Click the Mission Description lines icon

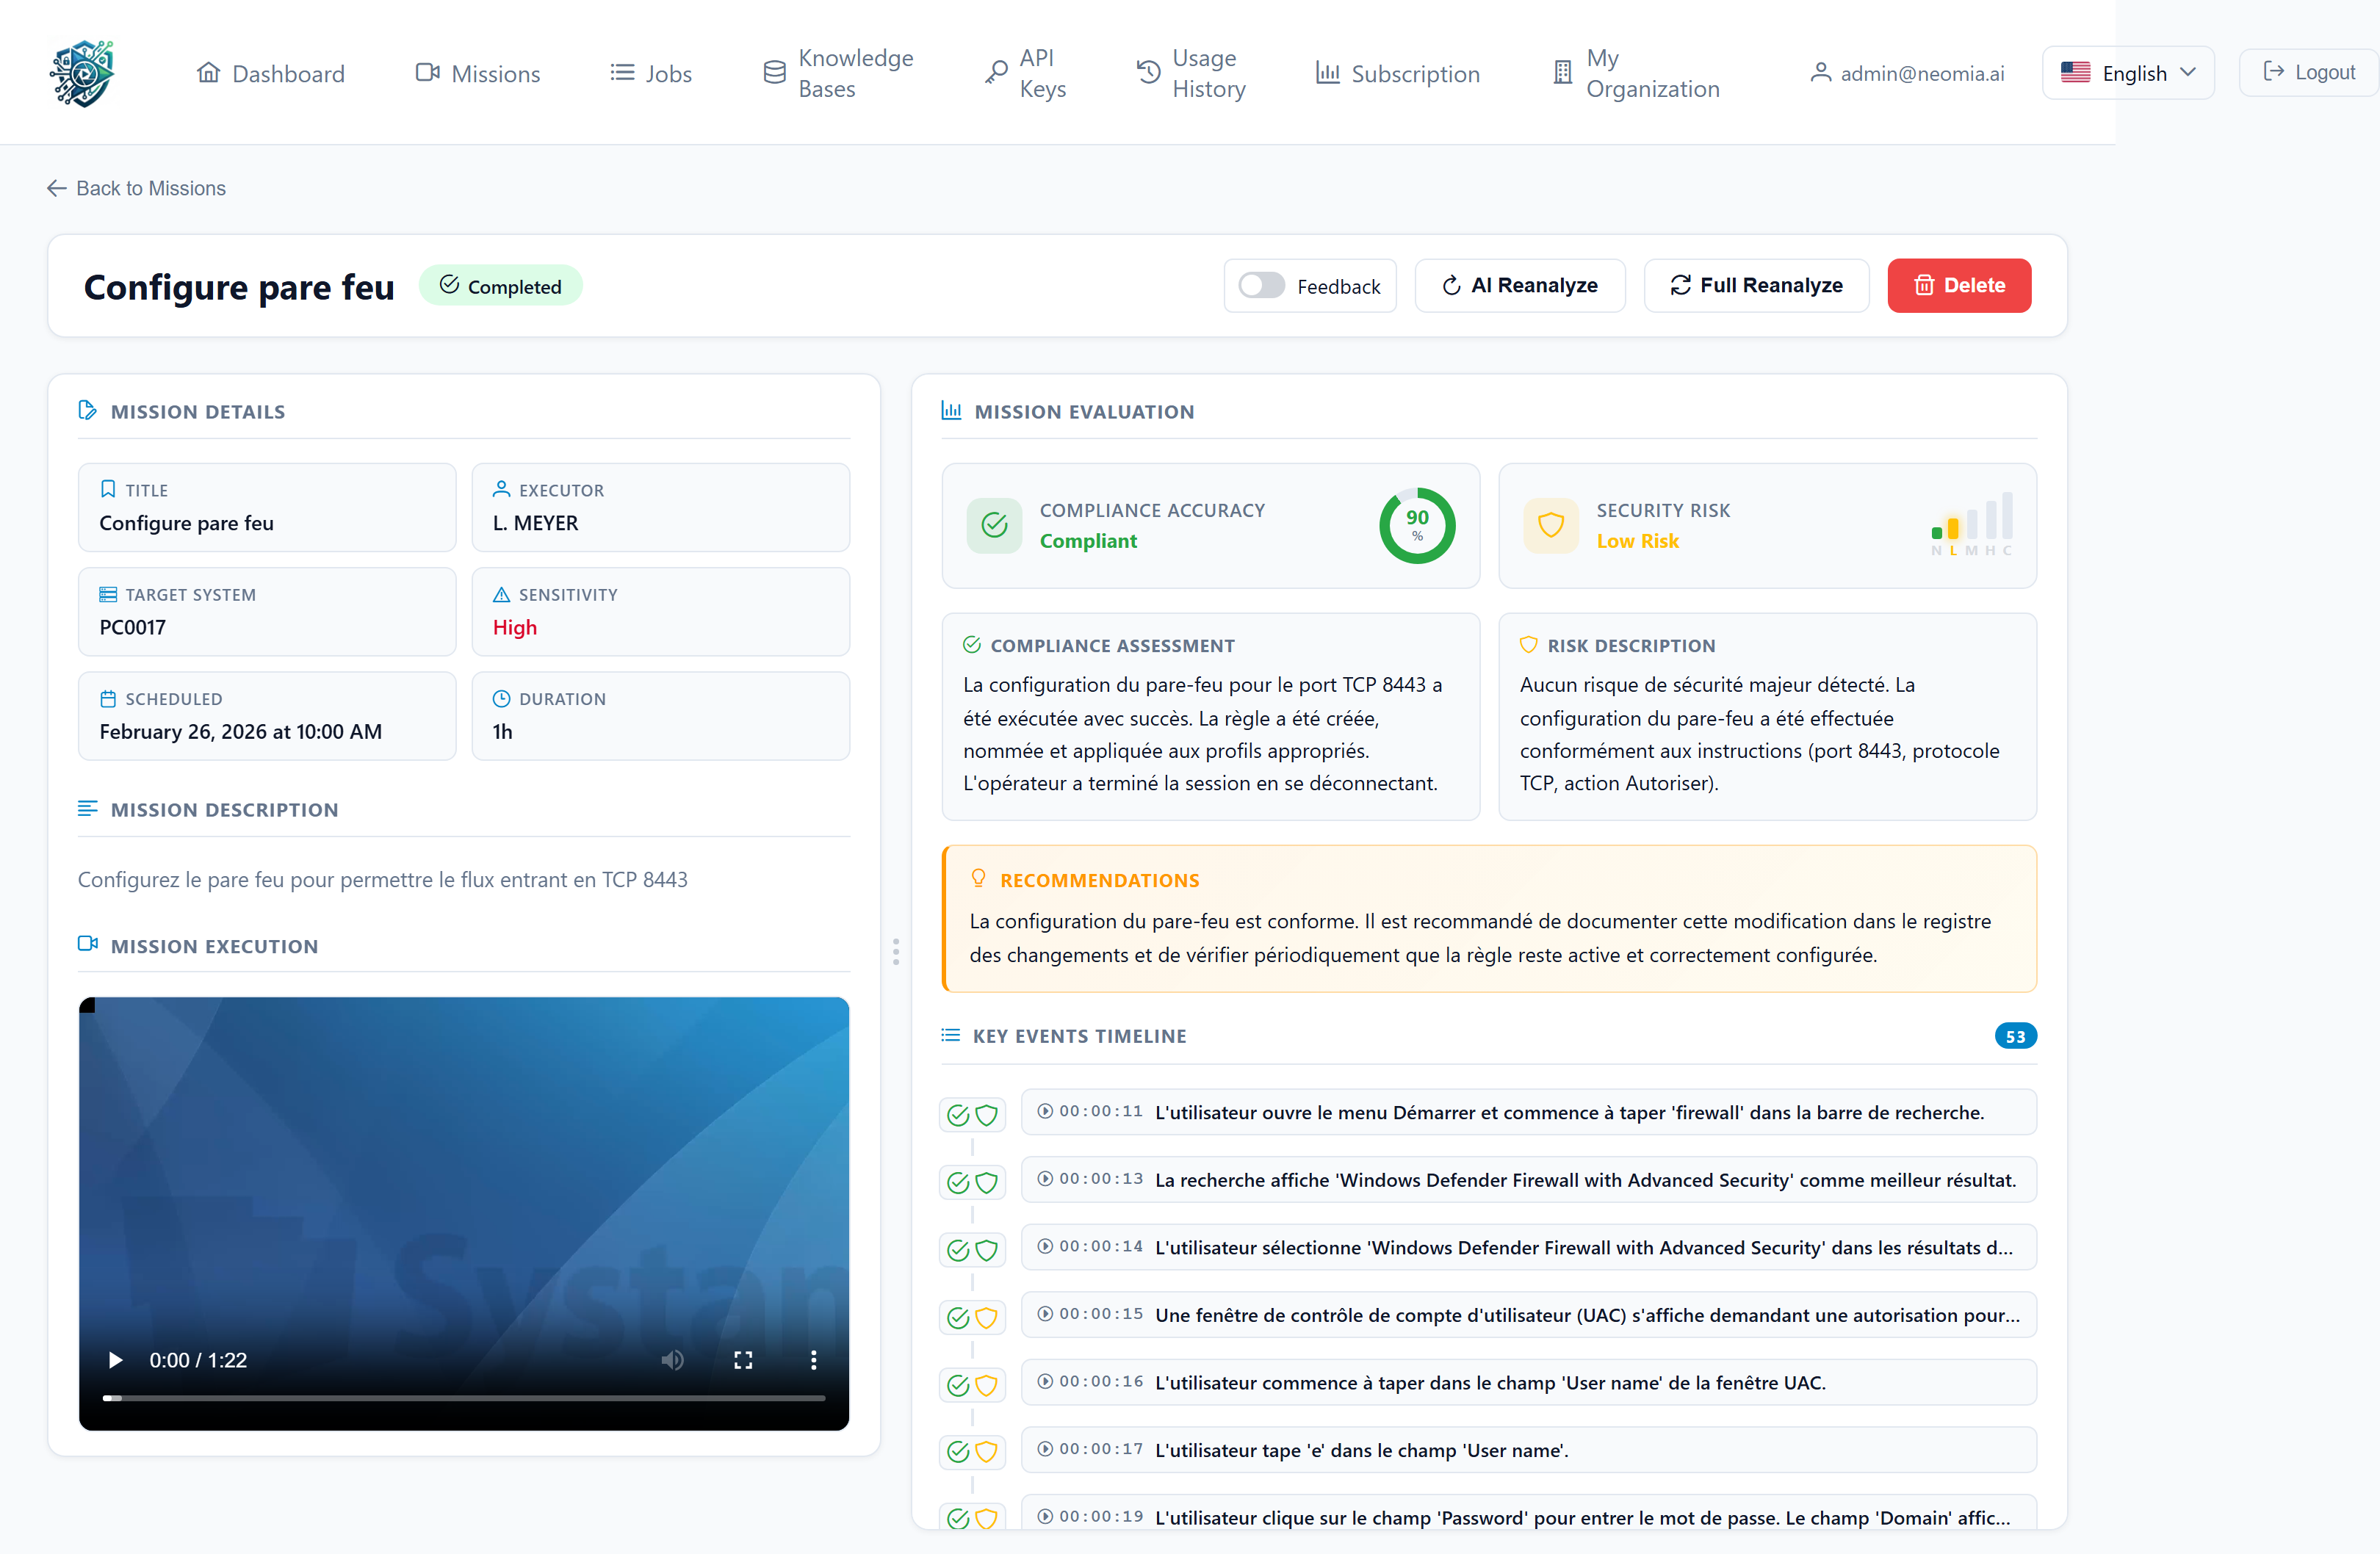(x=88, y=808)
